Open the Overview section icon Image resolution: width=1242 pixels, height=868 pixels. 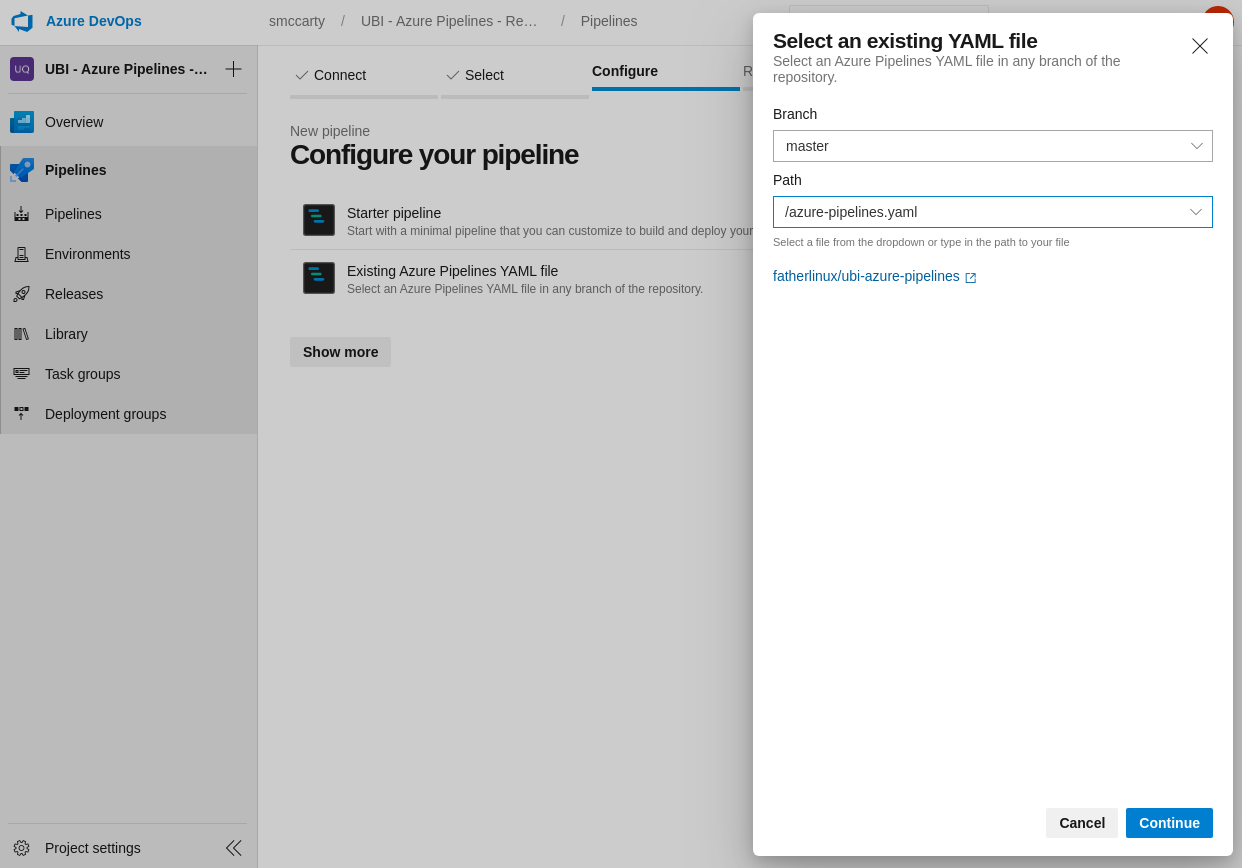pyautogui.click(x=22, y=122)
